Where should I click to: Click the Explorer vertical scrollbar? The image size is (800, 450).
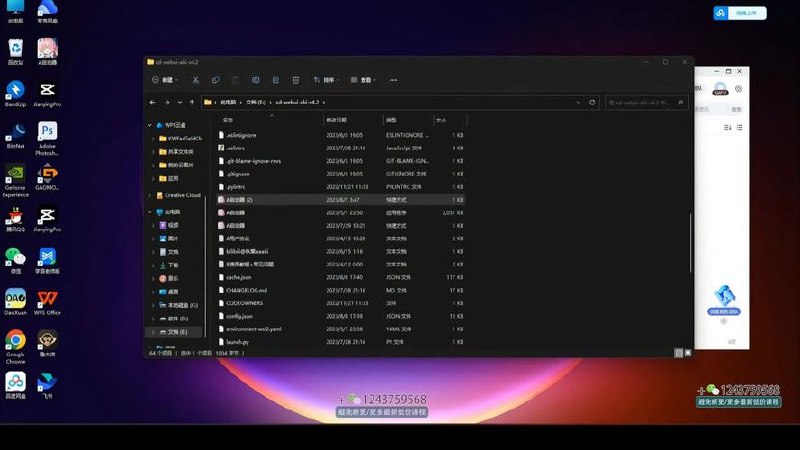[x=691, y=243]
